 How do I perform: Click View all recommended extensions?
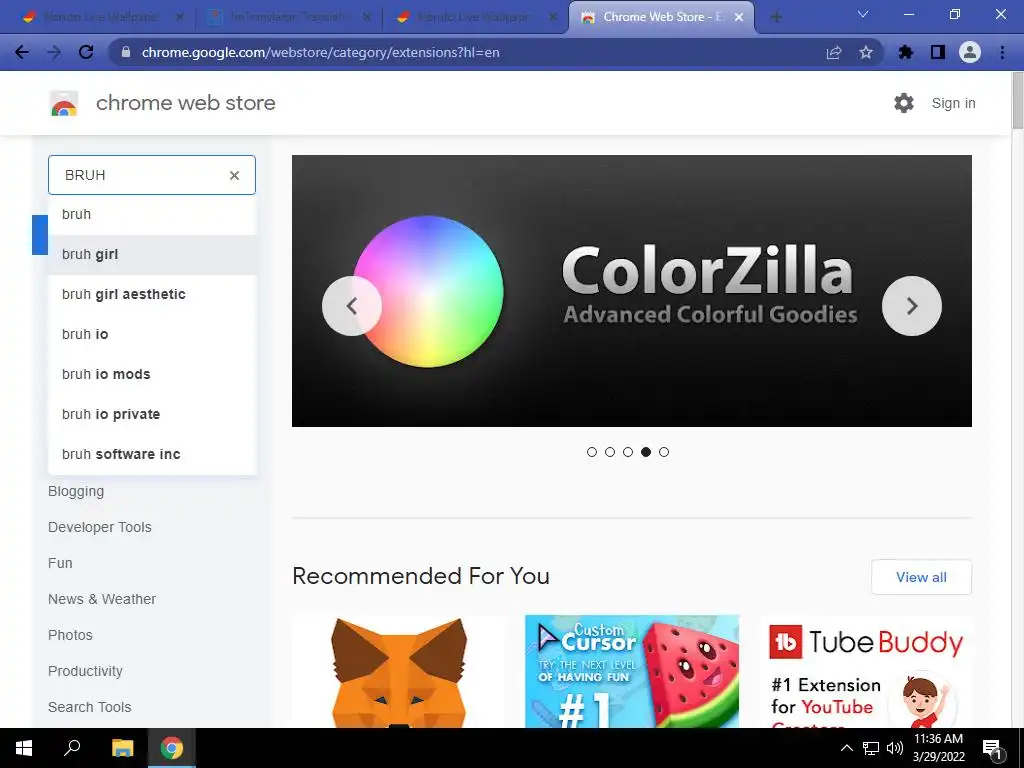point(921,577)
